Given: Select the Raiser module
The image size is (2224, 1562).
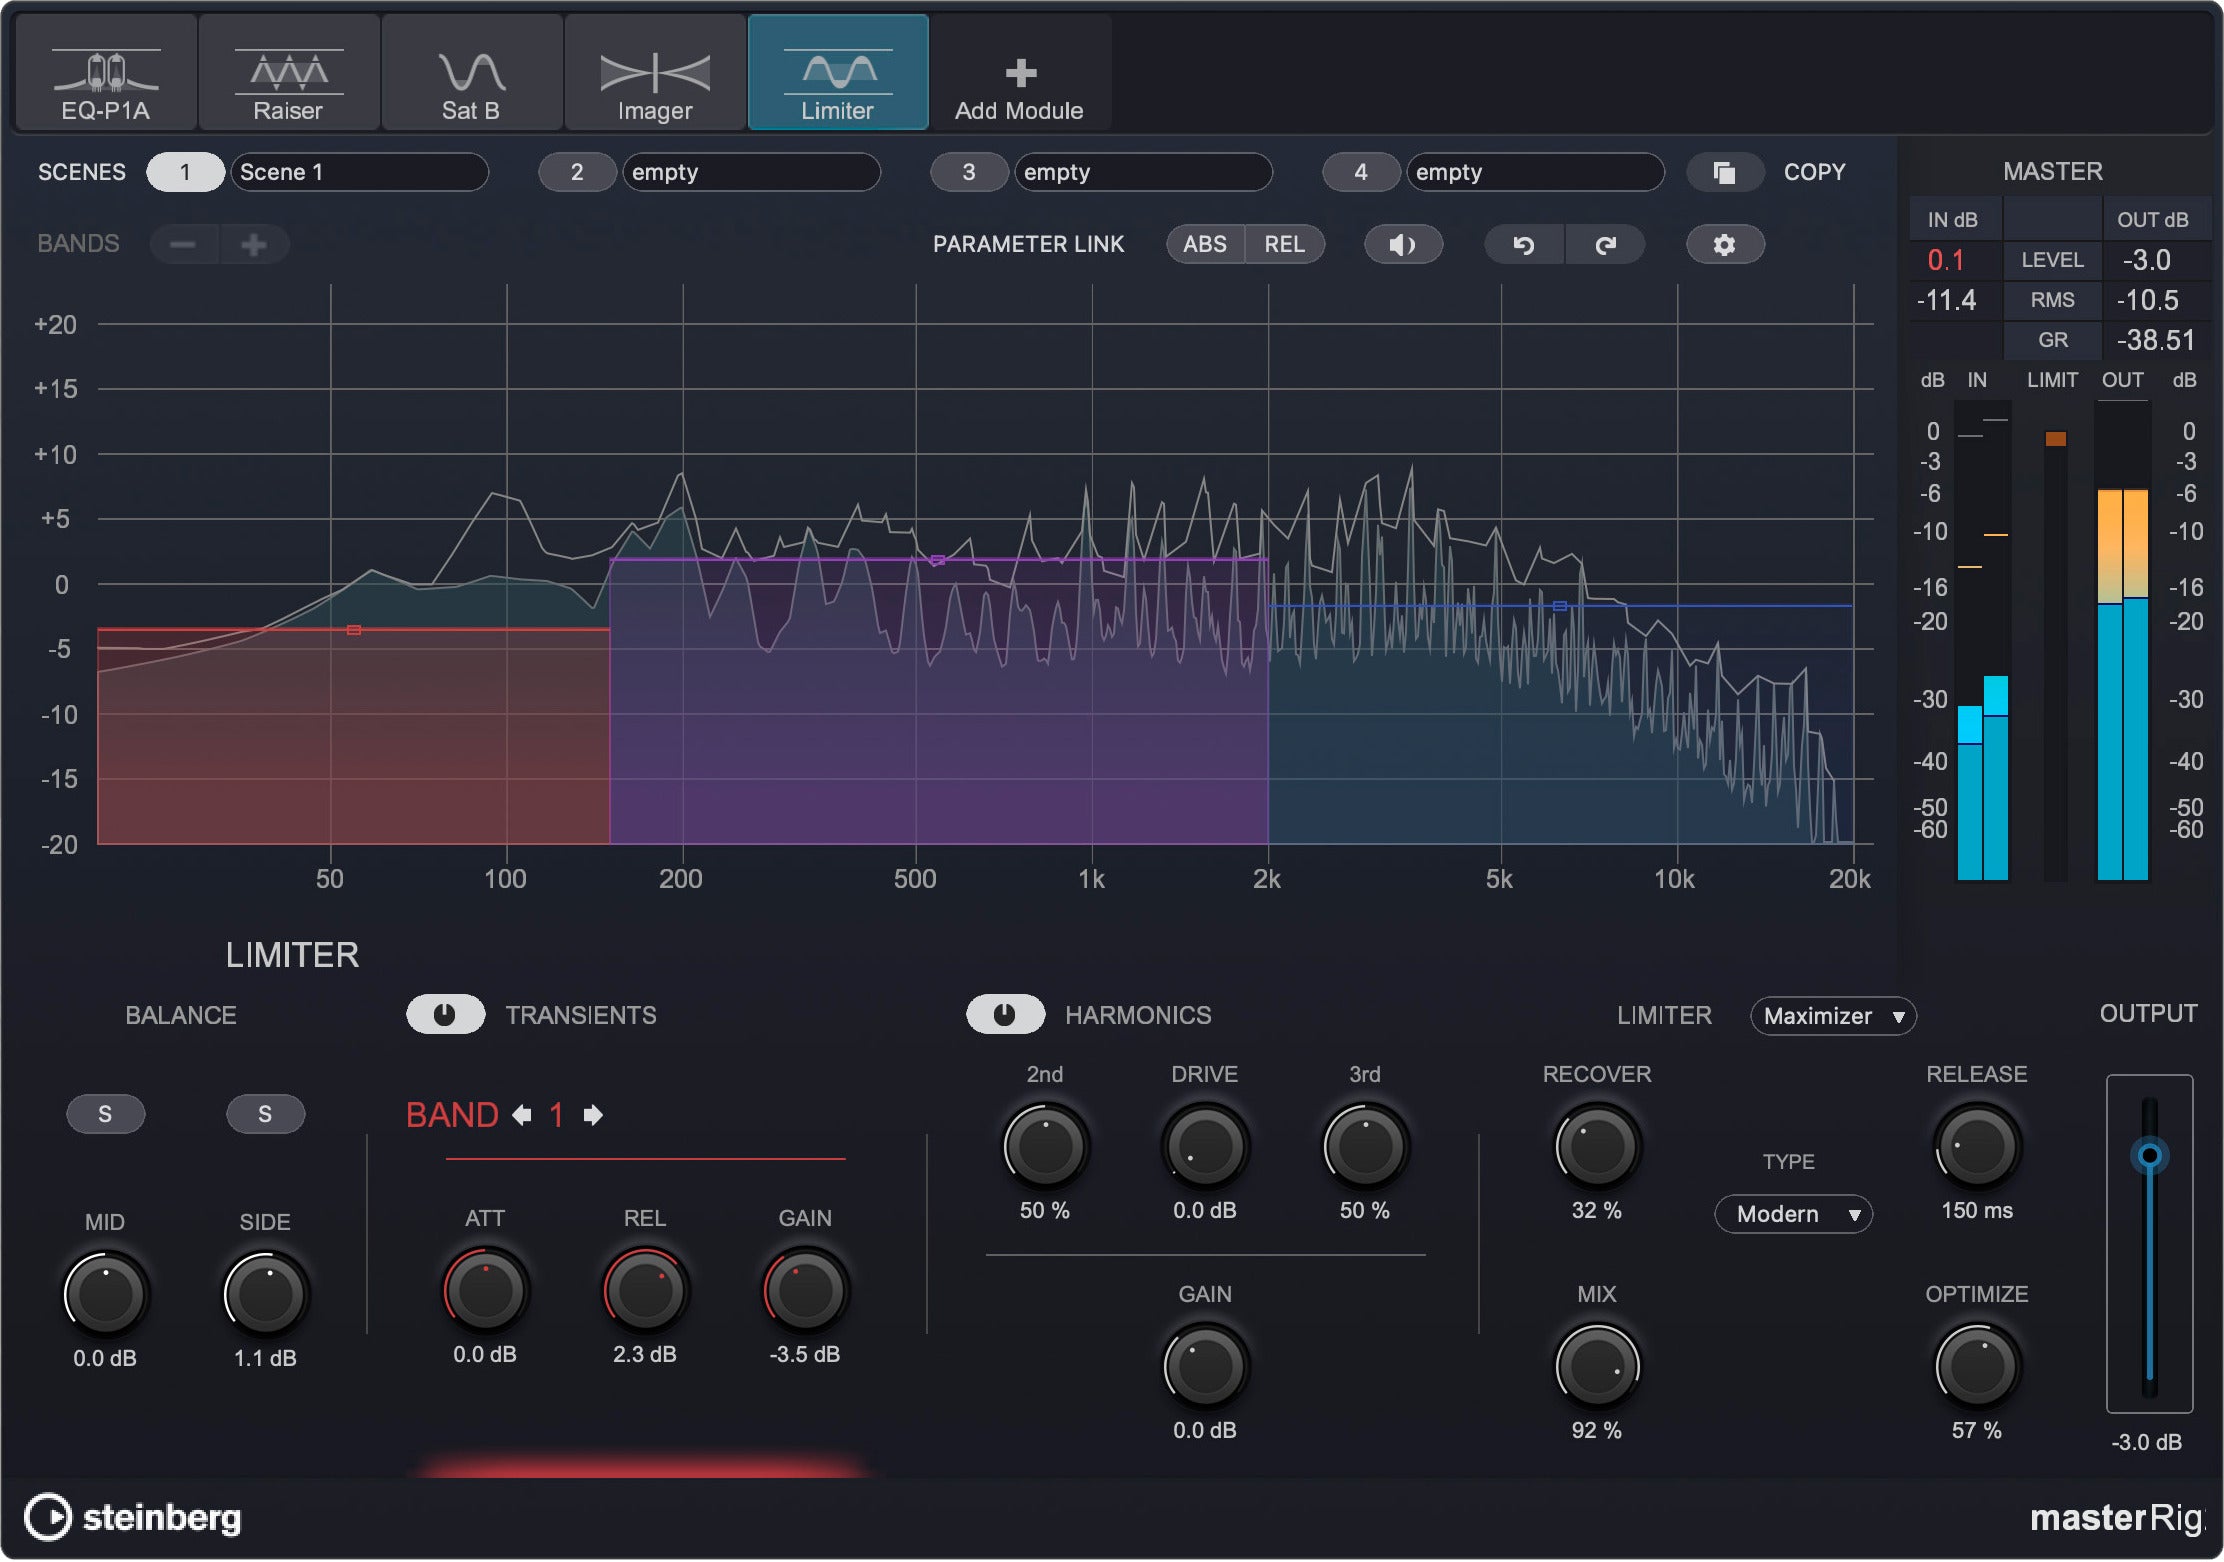Looking at the screenshot, I should pyautogui.click(x=288, y=72).
